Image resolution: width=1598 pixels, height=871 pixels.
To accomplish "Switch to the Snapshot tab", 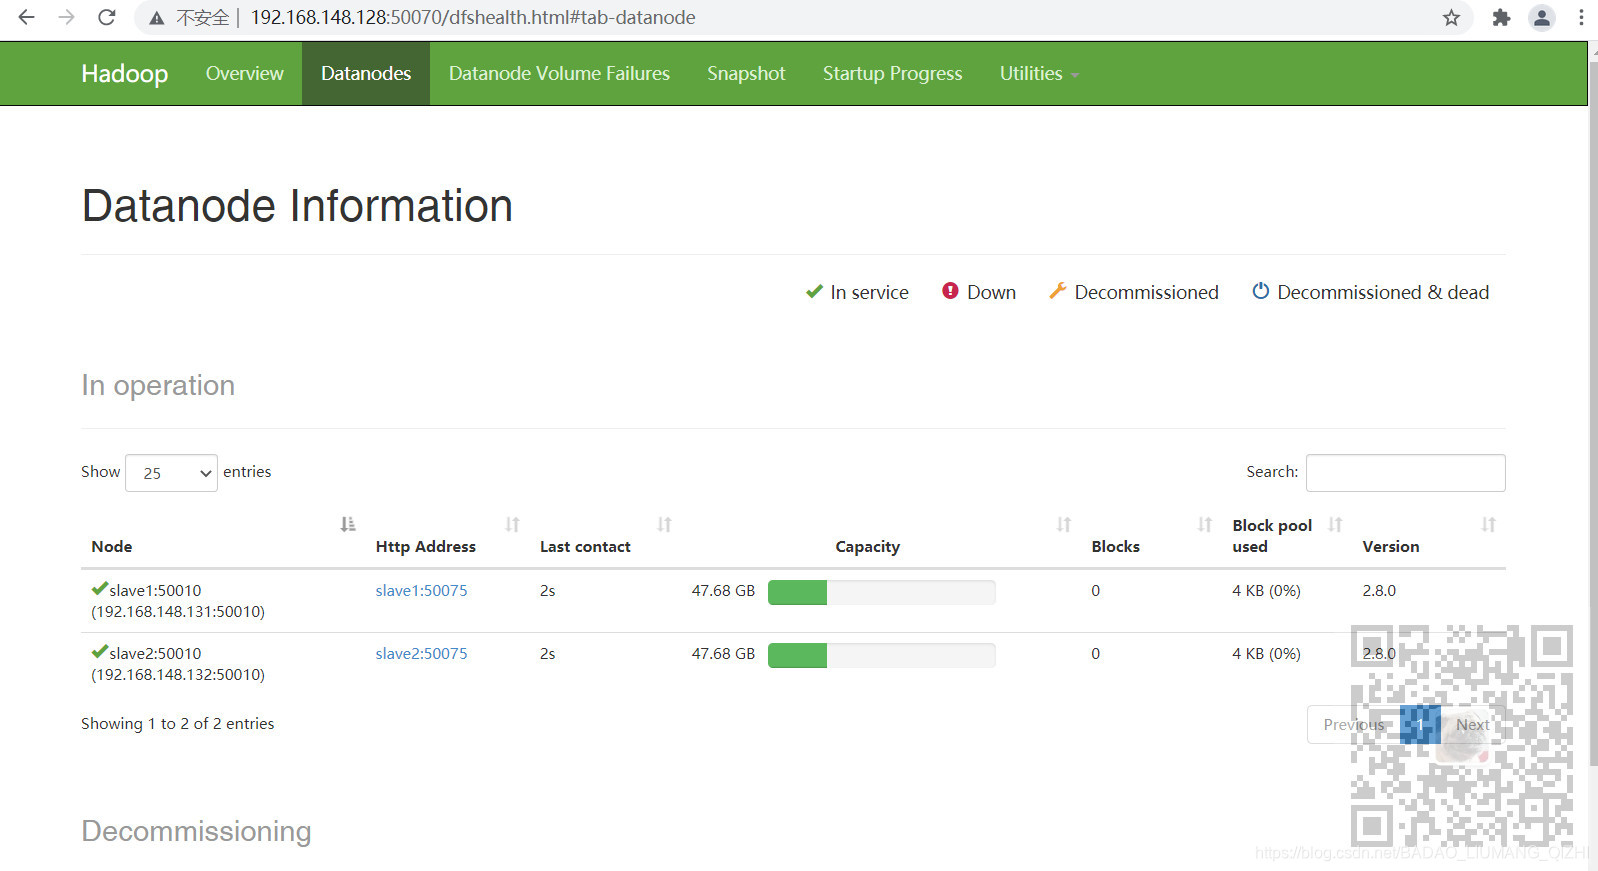I will point(746,73).
